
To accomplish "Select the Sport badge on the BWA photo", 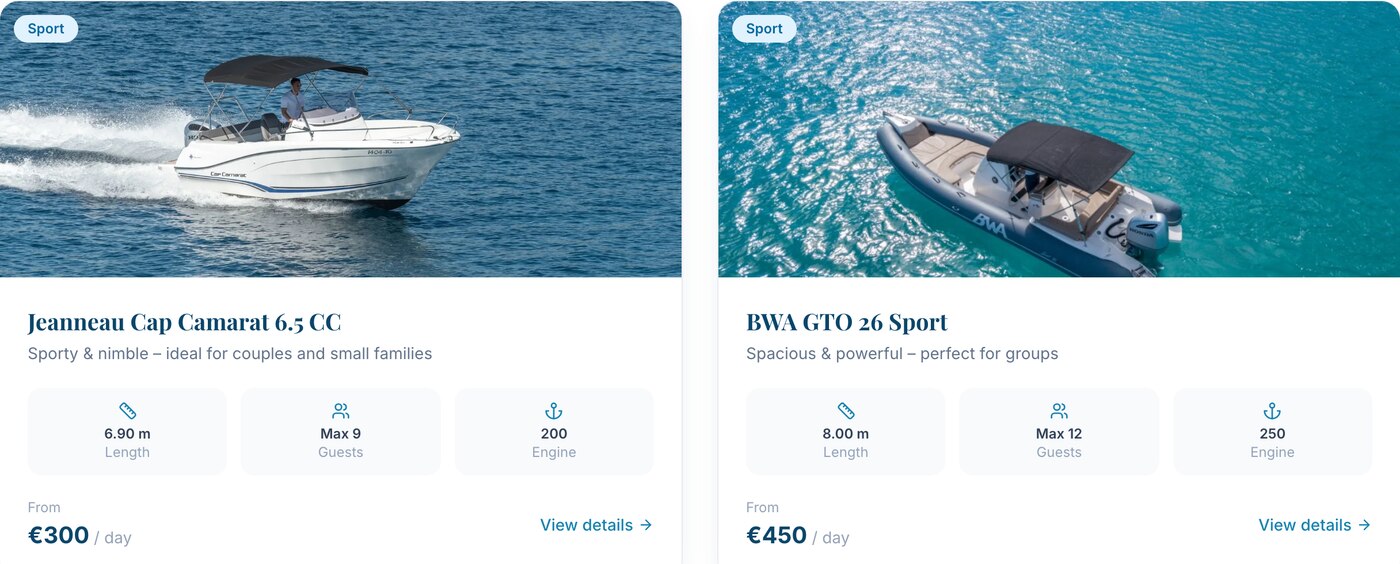I will coord(764,29).
